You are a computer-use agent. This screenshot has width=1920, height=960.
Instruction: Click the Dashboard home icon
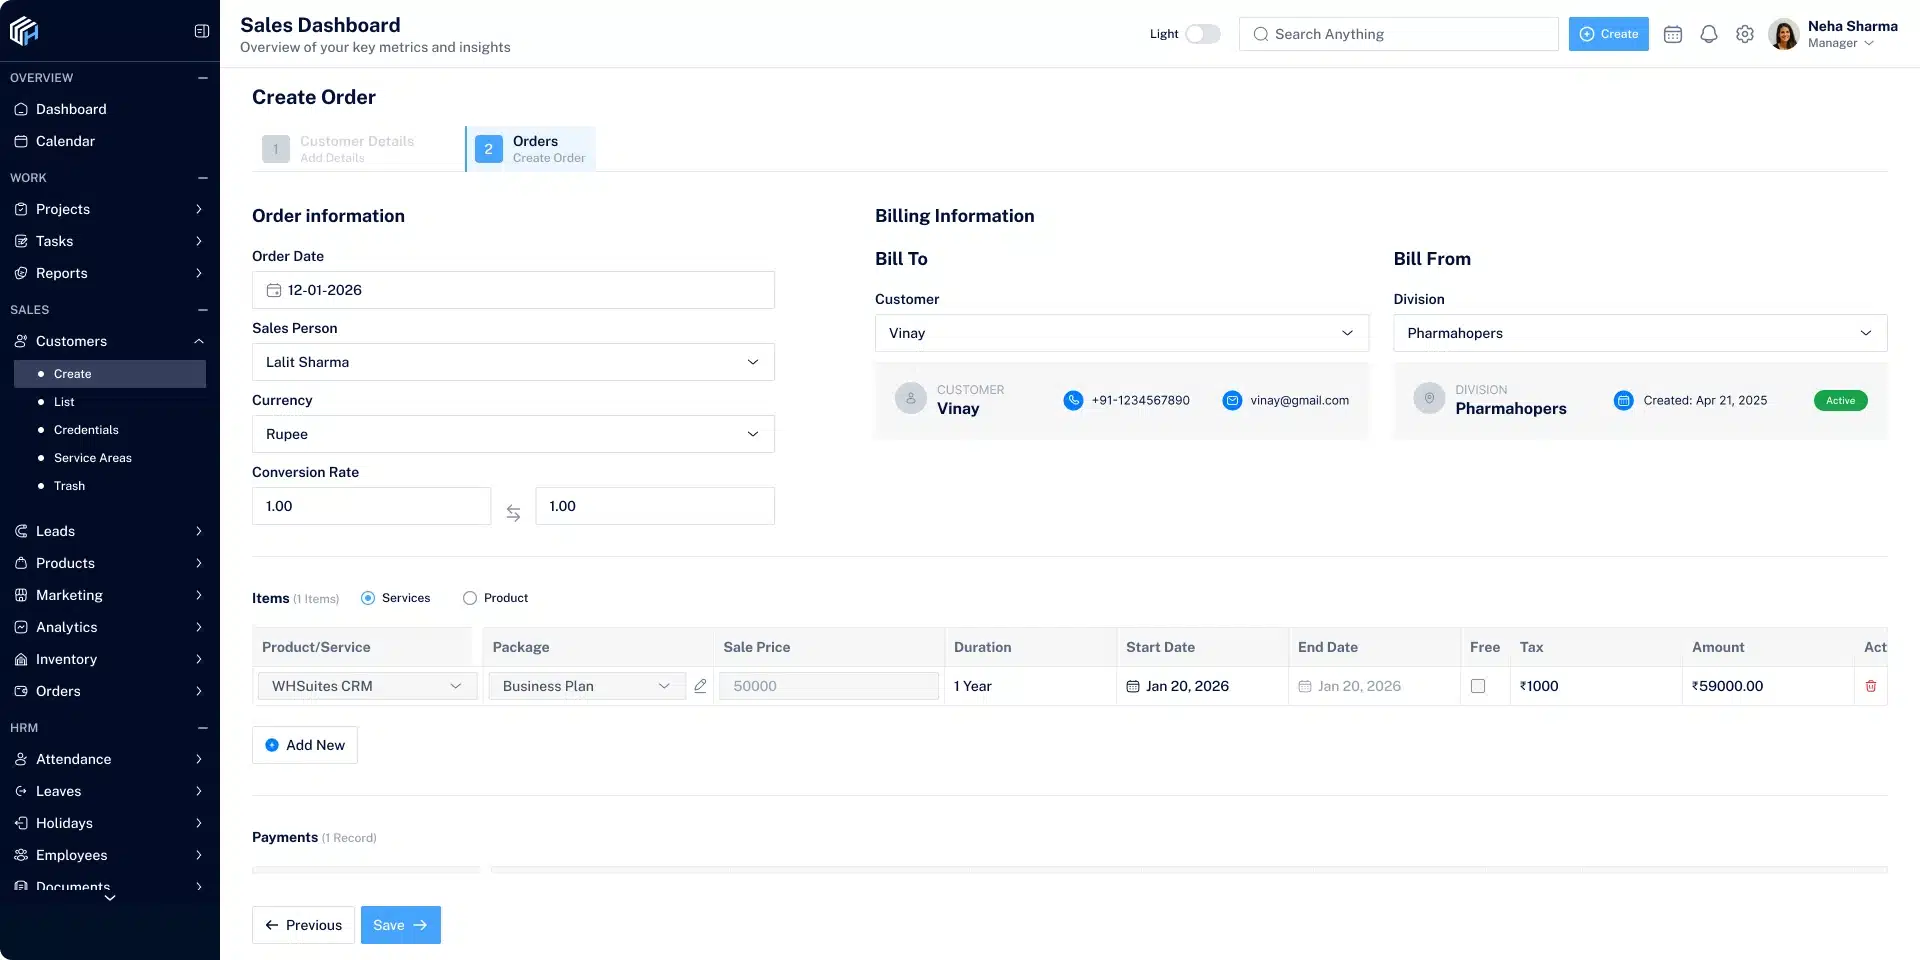pyautogui.click(x=21, y=109)
